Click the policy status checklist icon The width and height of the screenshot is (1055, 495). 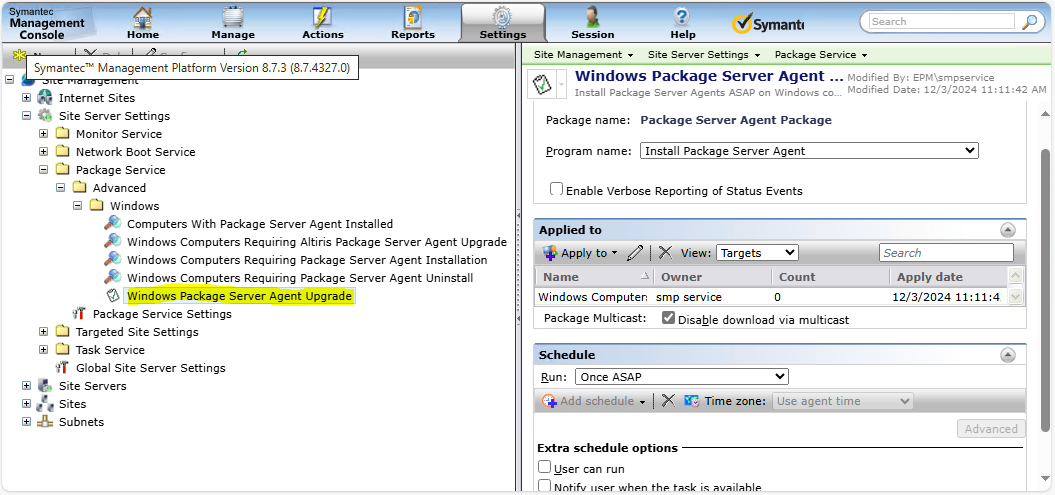tap(542, 85)
